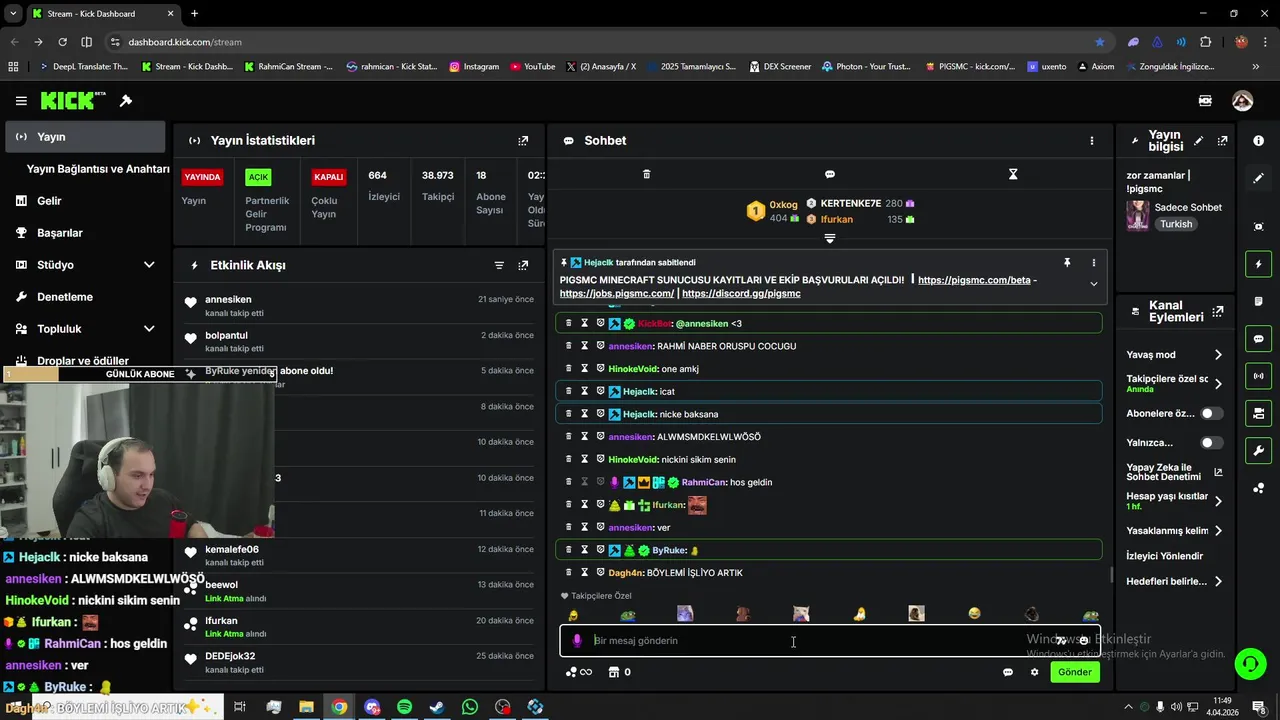Open Hesap yaşı kısıtlaması options

point(1174,501)
